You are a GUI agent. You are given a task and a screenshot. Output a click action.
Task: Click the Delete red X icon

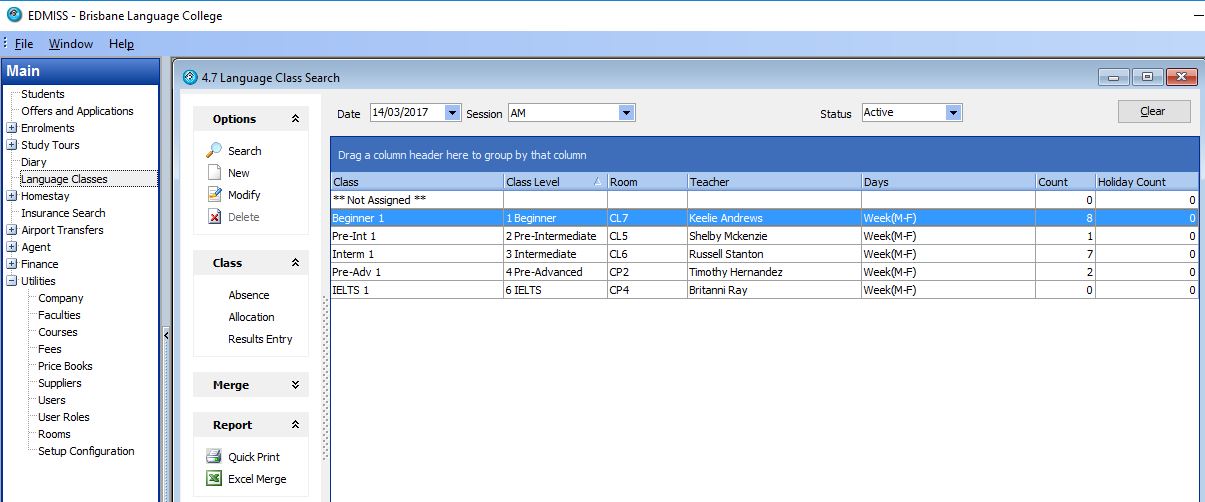click(214, 217)
